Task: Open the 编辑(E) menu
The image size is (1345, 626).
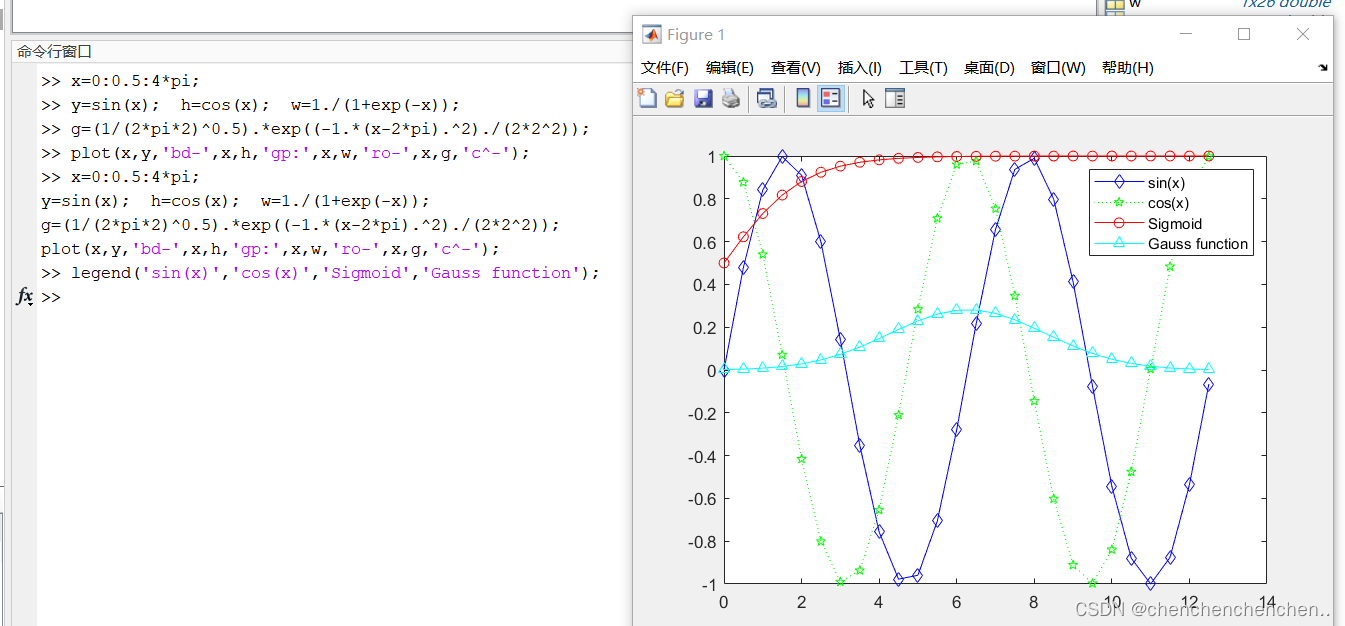Action: (730, 68)
